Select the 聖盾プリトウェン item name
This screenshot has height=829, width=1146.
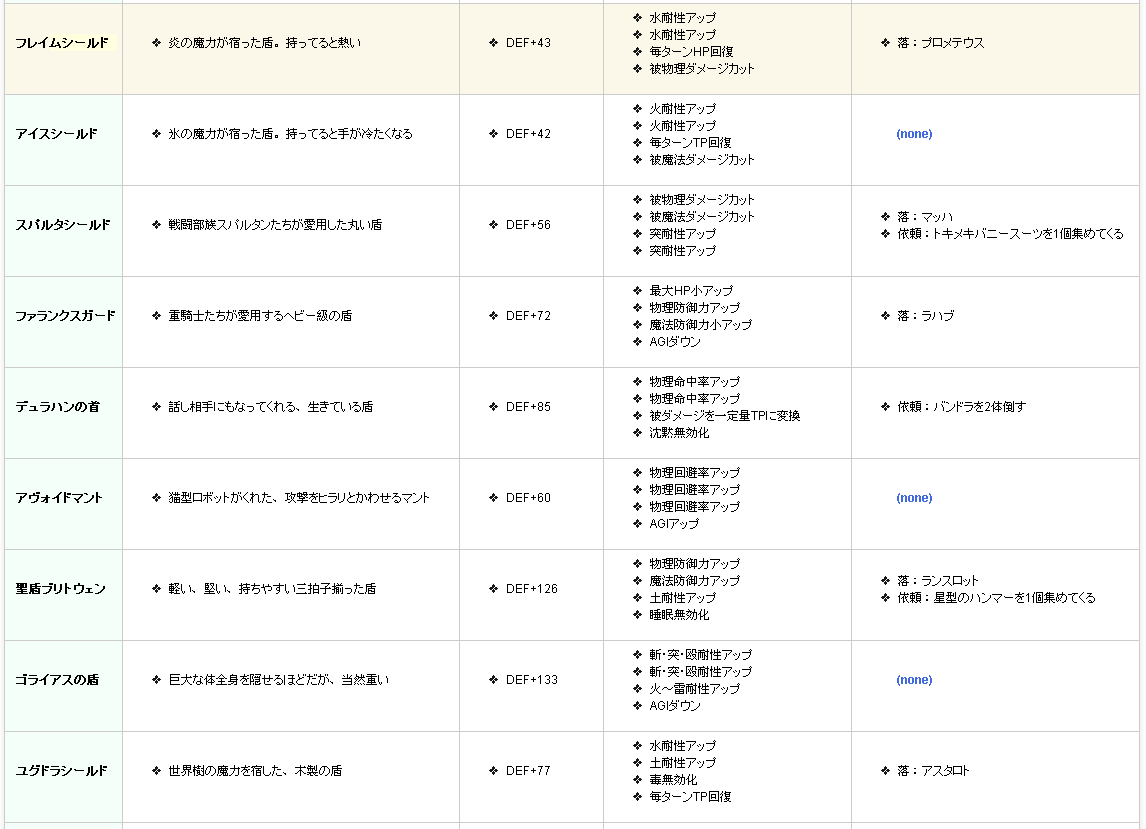[x=60, y=589]
